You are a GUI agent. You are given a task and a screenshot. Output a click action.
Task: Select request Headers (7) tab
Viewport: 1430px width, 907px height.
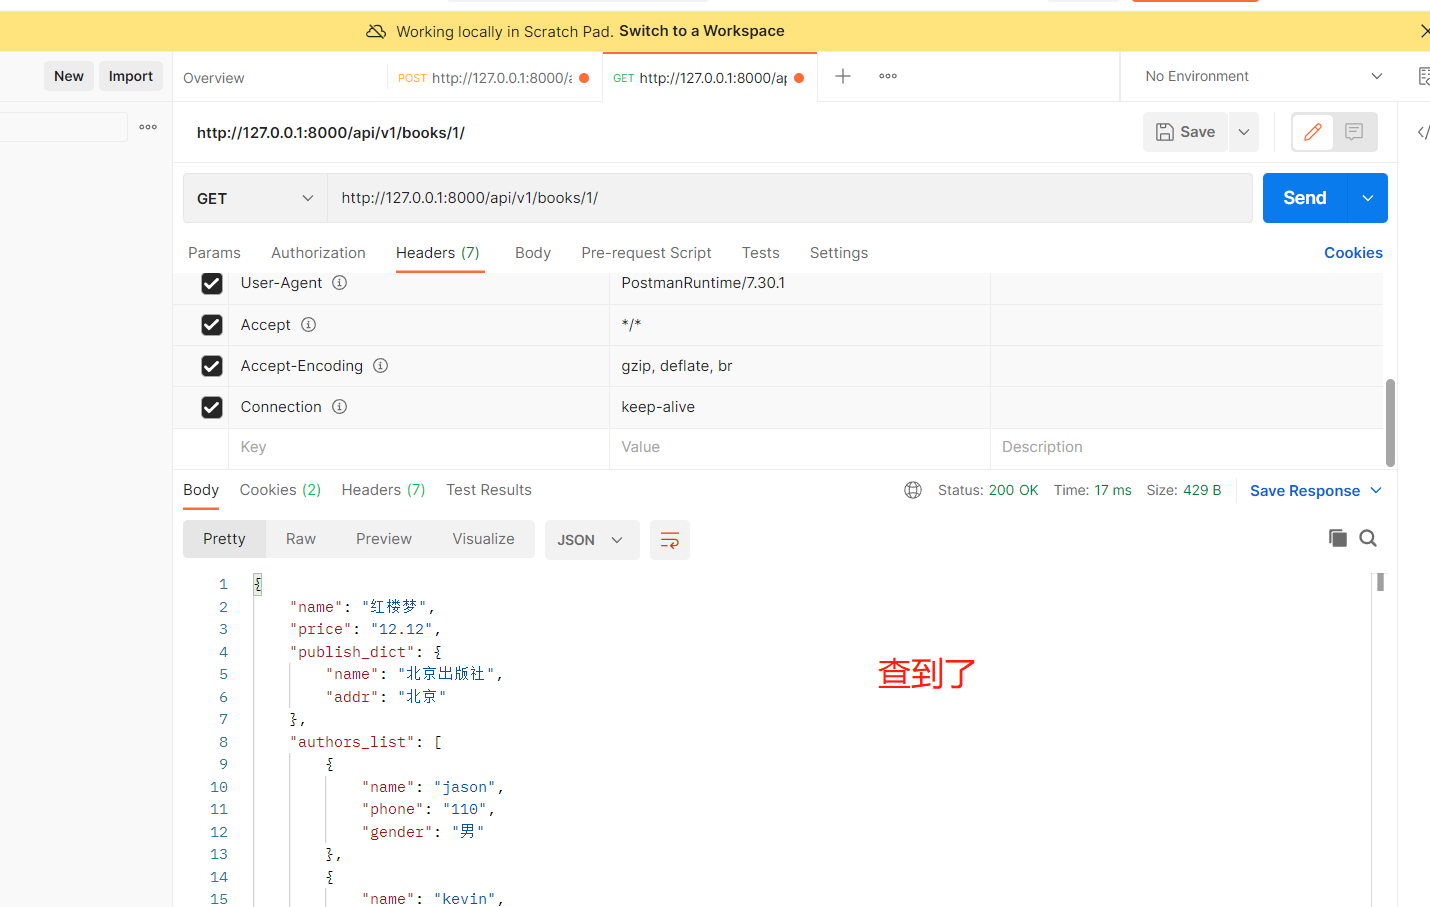click(x=438, y=253)
